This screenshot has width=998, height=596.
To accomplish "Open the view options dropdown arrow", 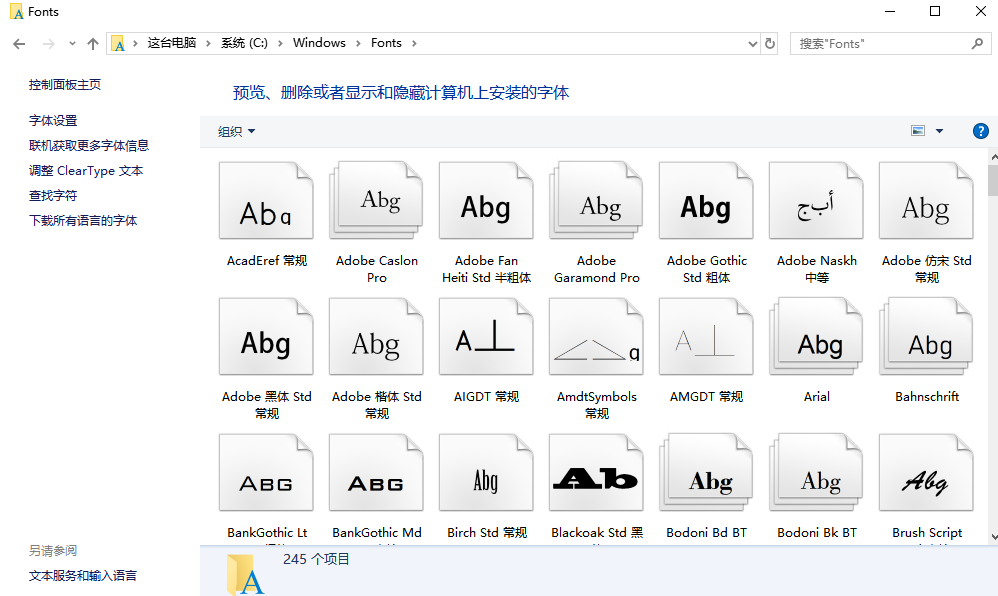I will (x=938, y=130).
